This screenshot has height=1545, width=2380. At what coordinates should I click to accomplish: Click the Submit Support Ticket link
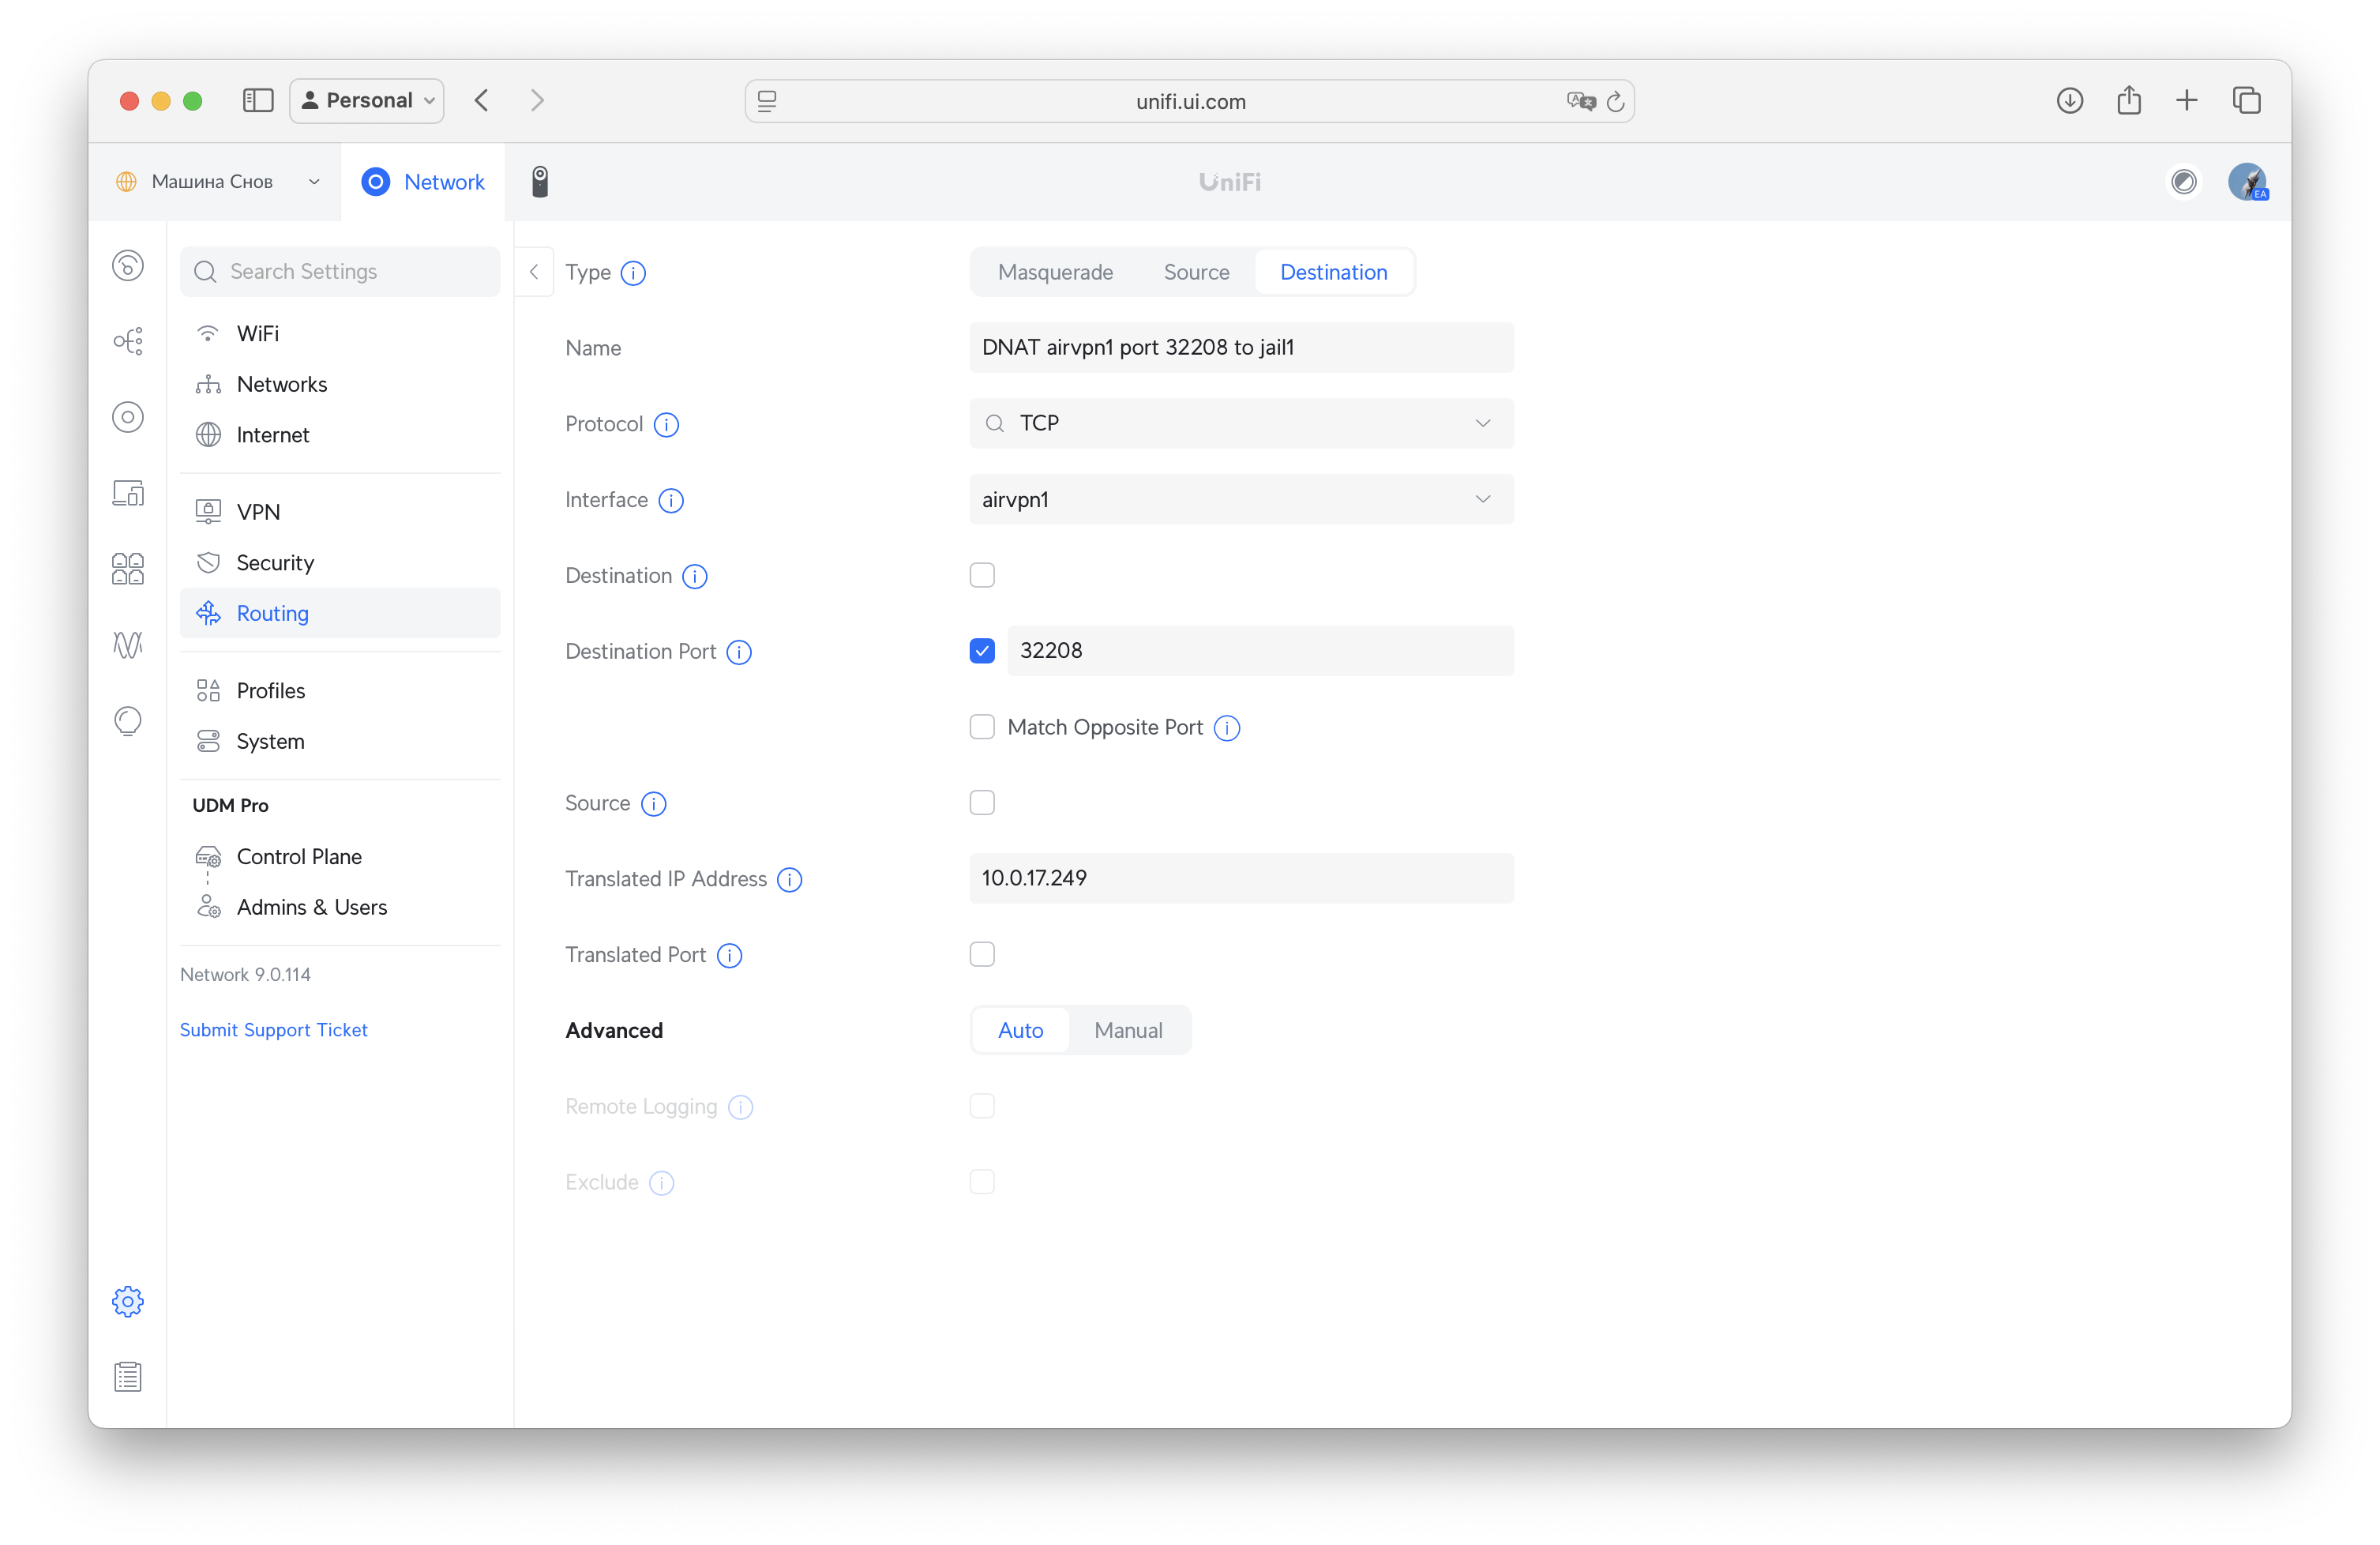(273, 1029)
